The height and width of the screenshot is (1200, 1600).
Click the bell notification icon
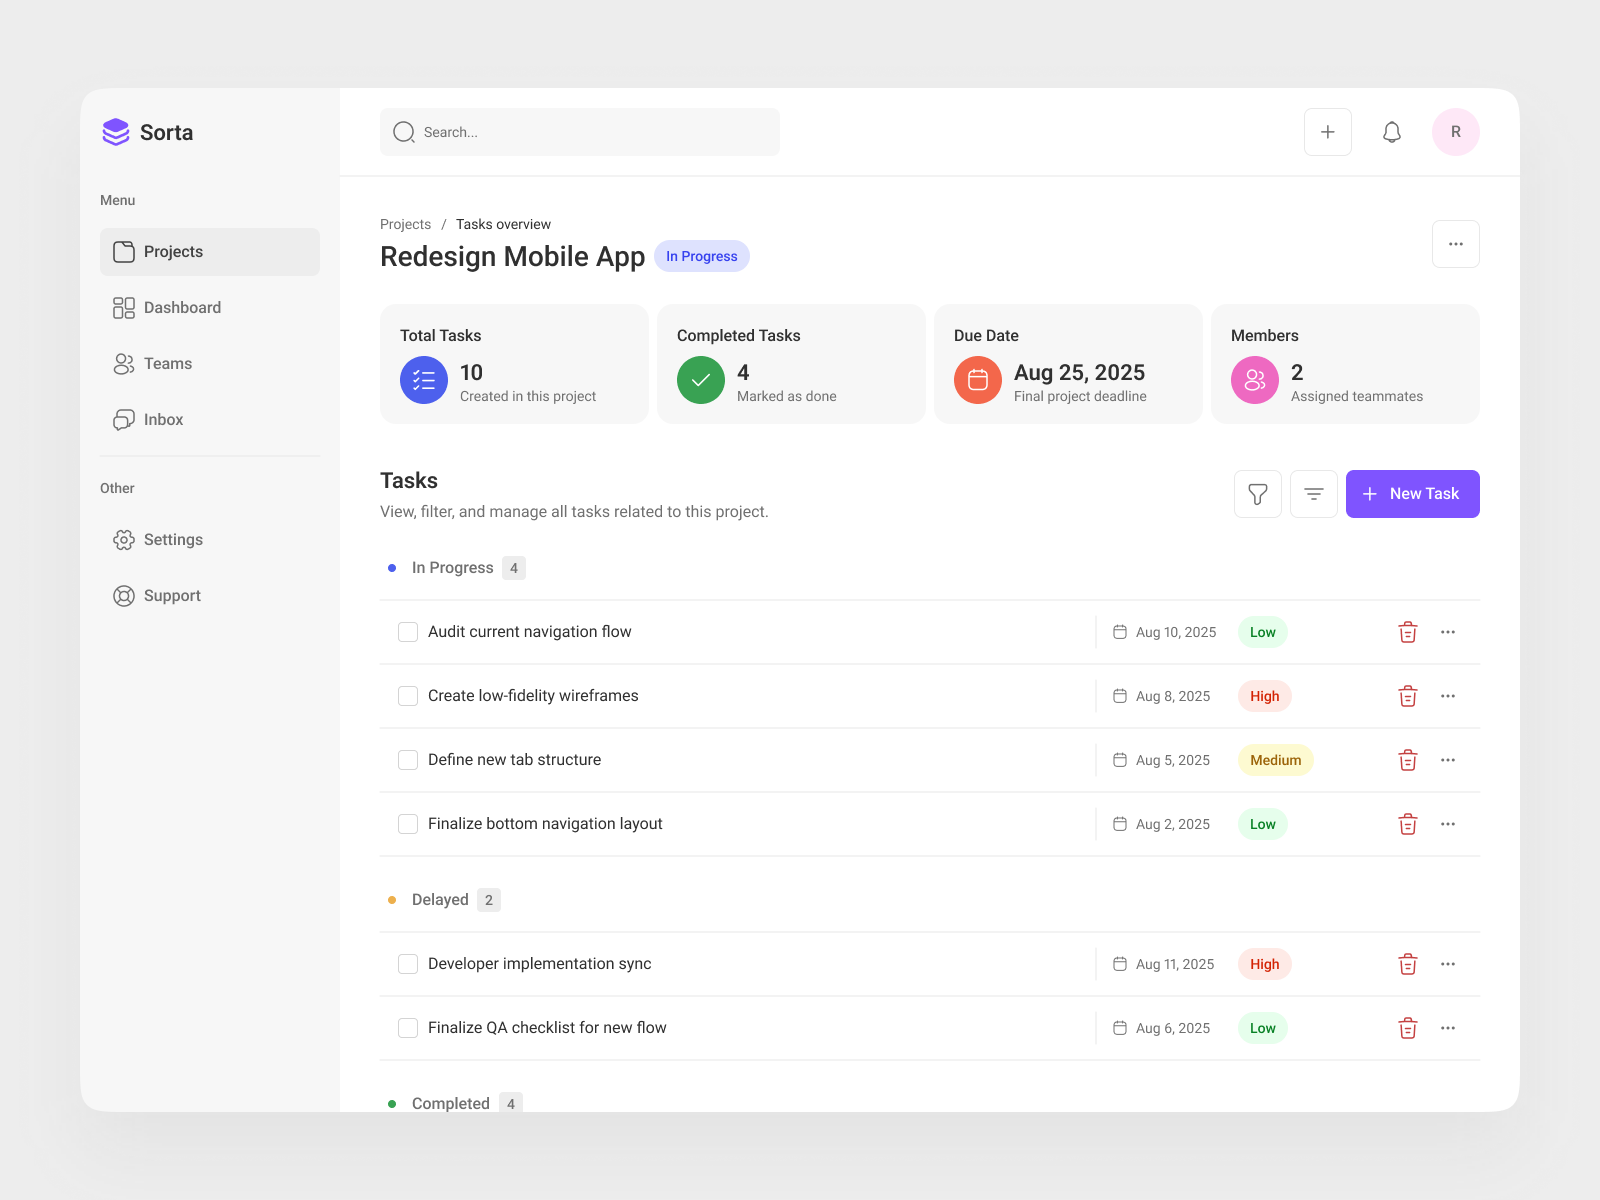(1391, 131)
